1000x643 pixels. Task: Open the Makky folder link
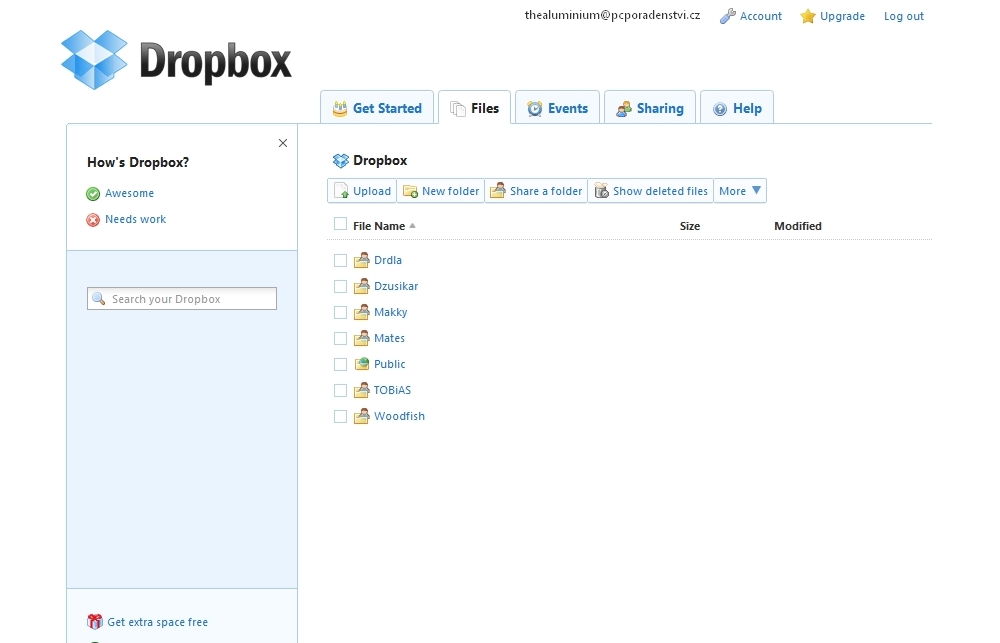pos(390,313)
